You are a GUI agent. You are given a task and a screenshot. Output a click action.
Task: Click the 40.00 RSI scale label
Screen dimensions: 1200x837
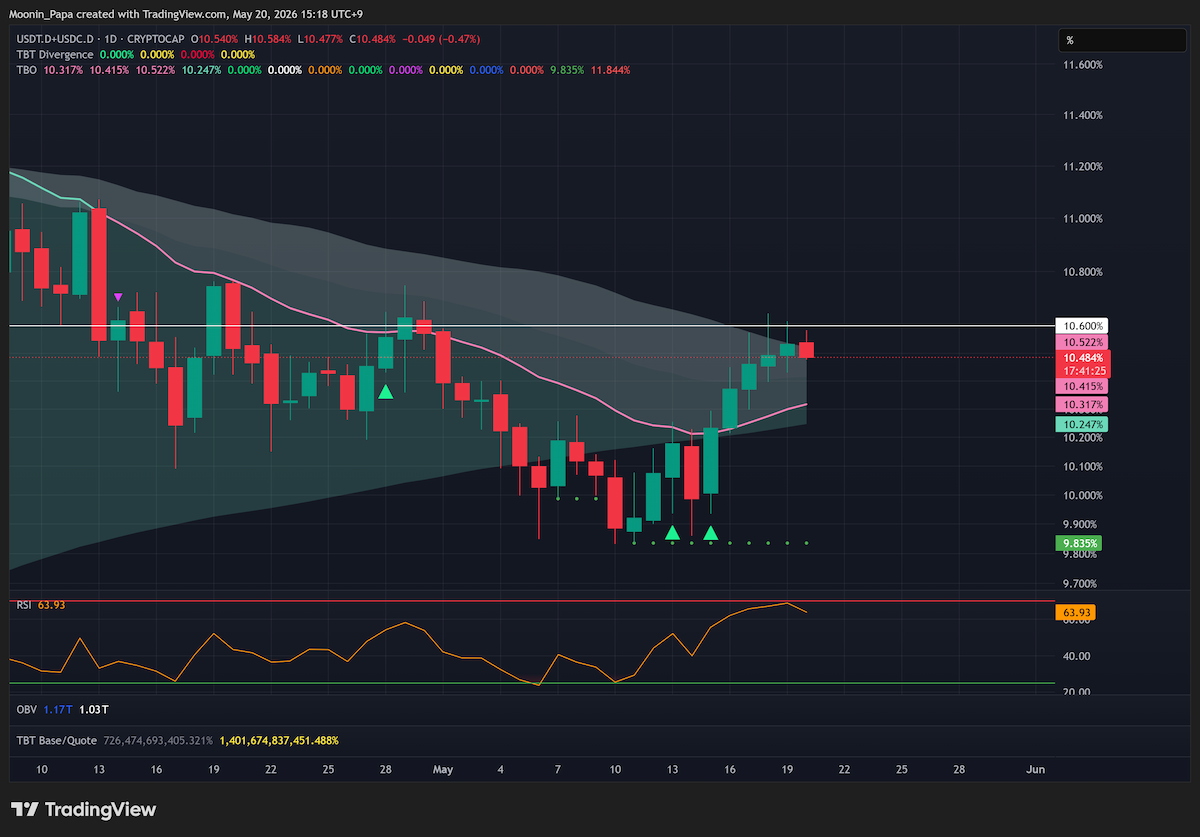[1076, 656]
